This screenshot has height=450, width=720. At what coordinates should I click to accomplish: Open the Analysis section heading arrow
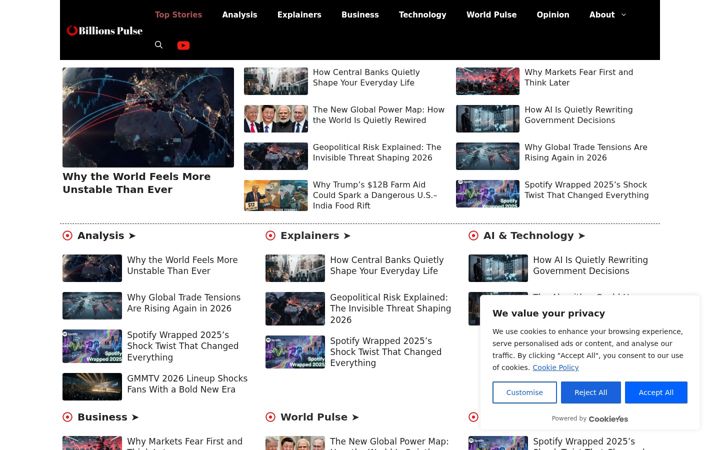pos(132,236)
